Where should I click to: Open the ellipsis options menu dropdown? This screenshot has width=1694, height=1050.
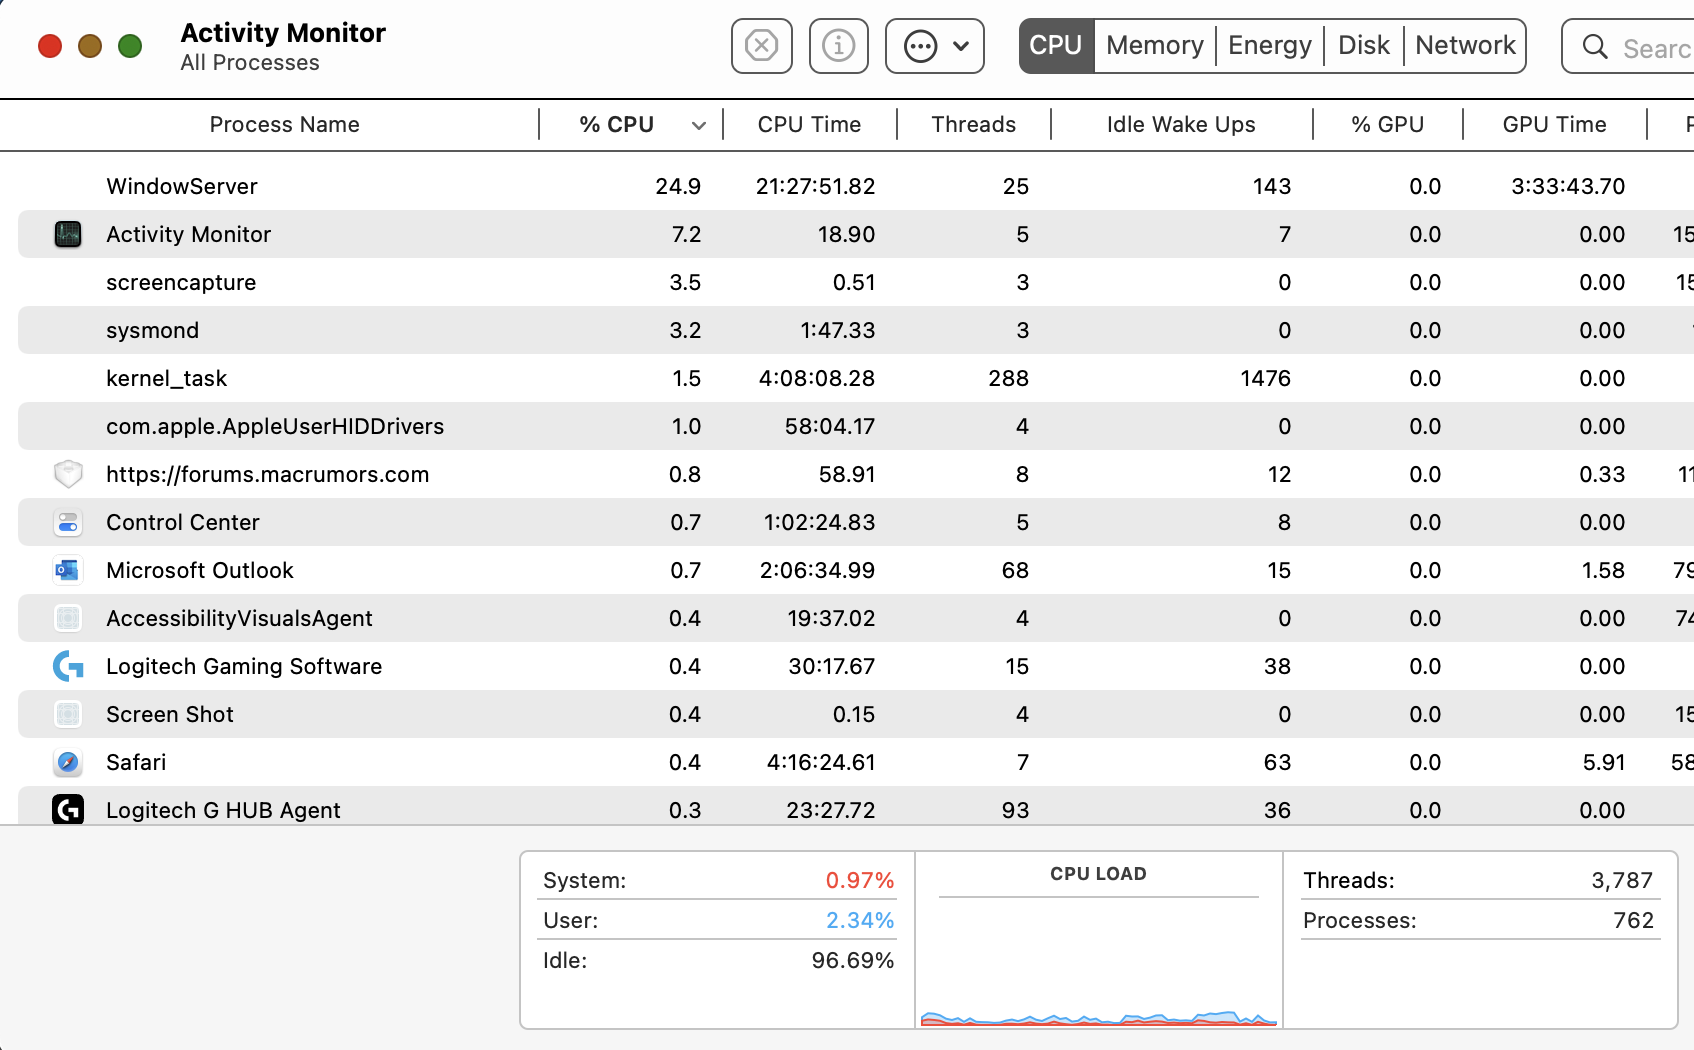click(x=935, y=46)
